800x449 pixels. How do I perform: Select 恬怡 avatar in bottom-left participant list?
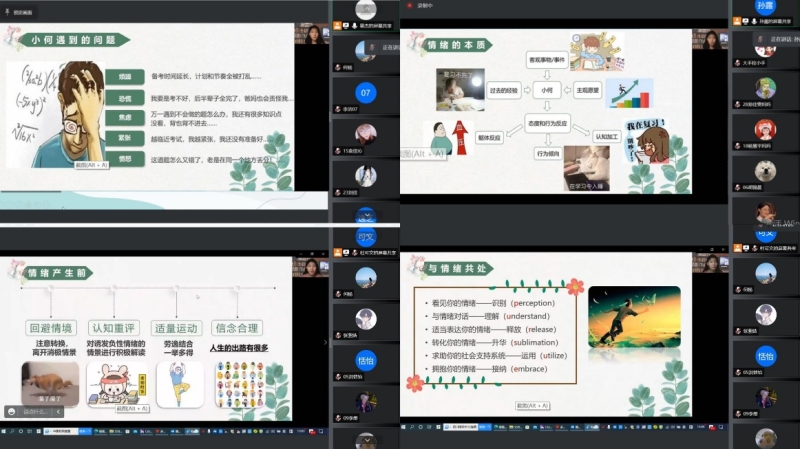(365, 361)
